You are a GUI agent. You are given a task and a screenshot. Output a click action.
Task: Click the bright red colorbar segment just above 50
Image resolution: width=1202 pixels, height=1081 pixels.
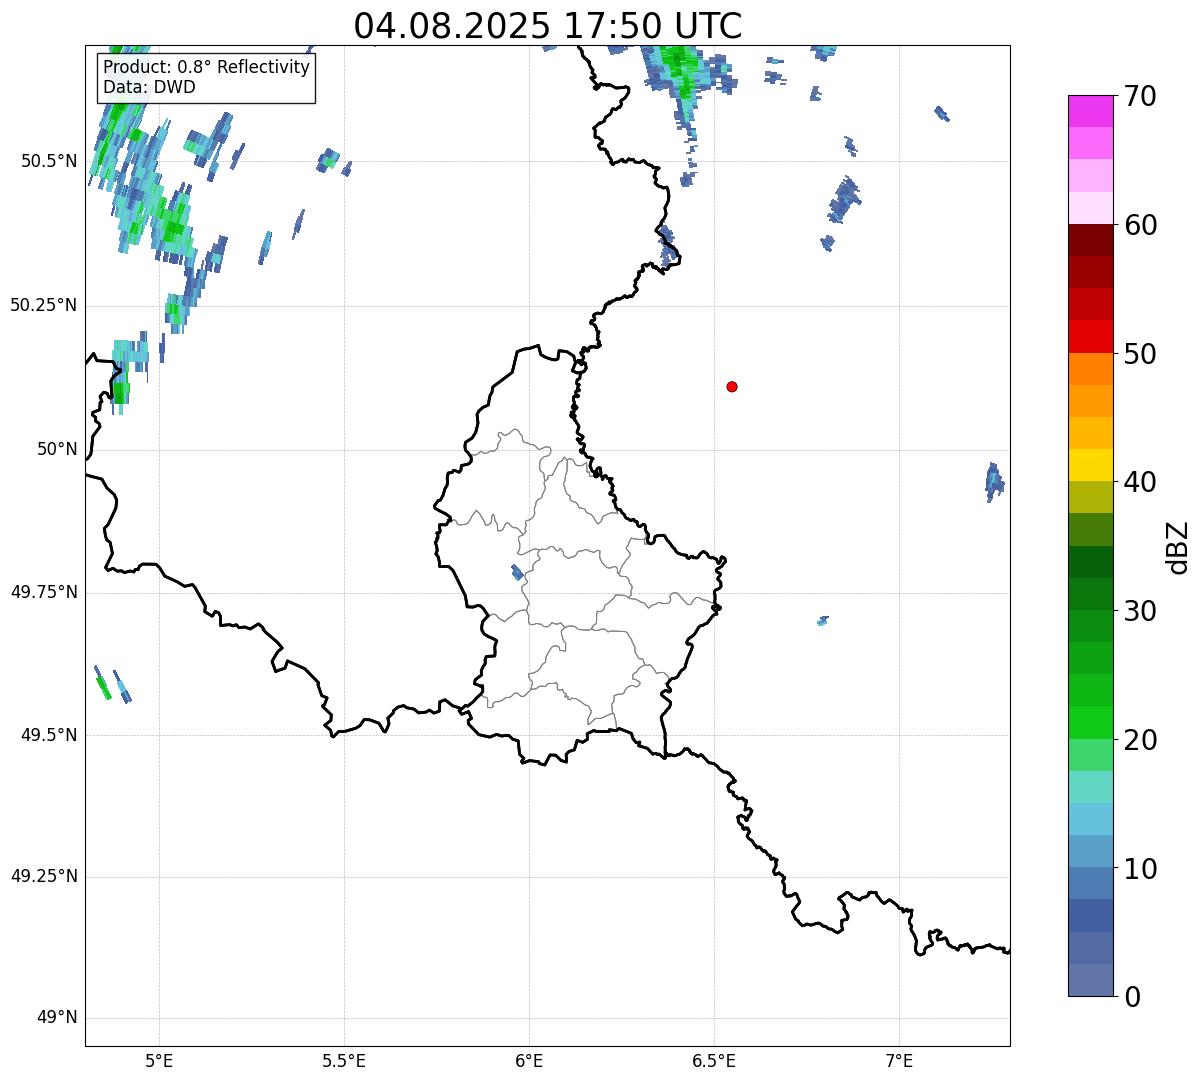(x=1090, y=336)
